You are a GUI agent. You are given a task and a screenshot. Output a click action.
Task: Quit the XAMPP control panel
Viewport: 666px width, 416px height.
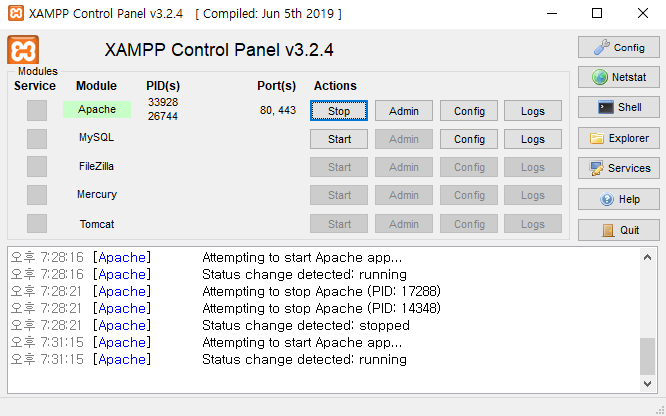click(618, 230)
